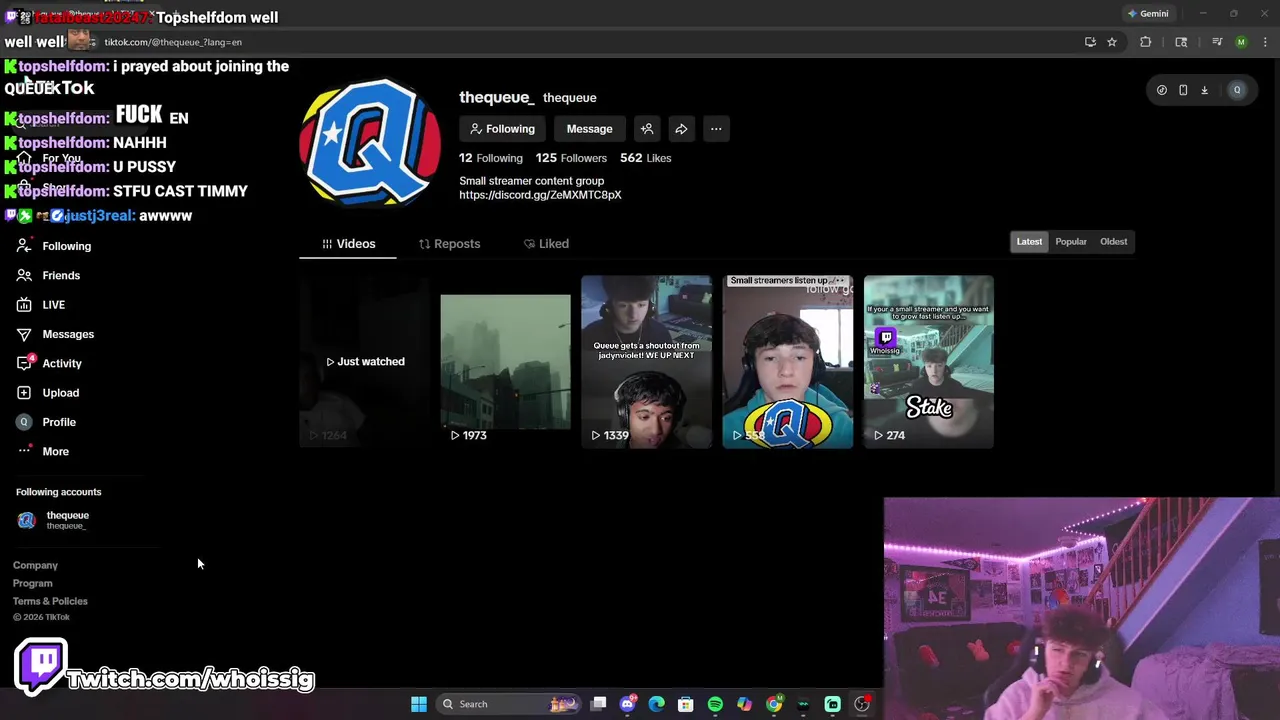Viewport: 1280px width, 720px height.
Task: Click the download icon in top pill
Action: click(x=1204, y=90)
